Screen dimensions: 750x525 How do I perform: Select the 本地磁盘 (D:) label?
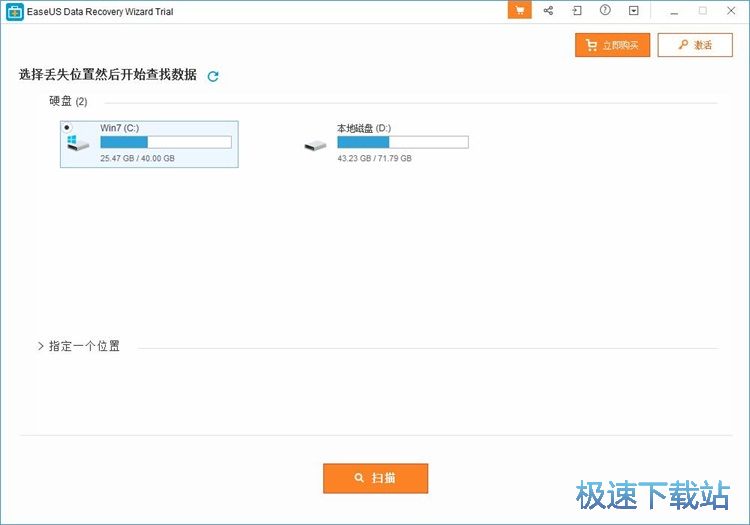click(364, 128)
